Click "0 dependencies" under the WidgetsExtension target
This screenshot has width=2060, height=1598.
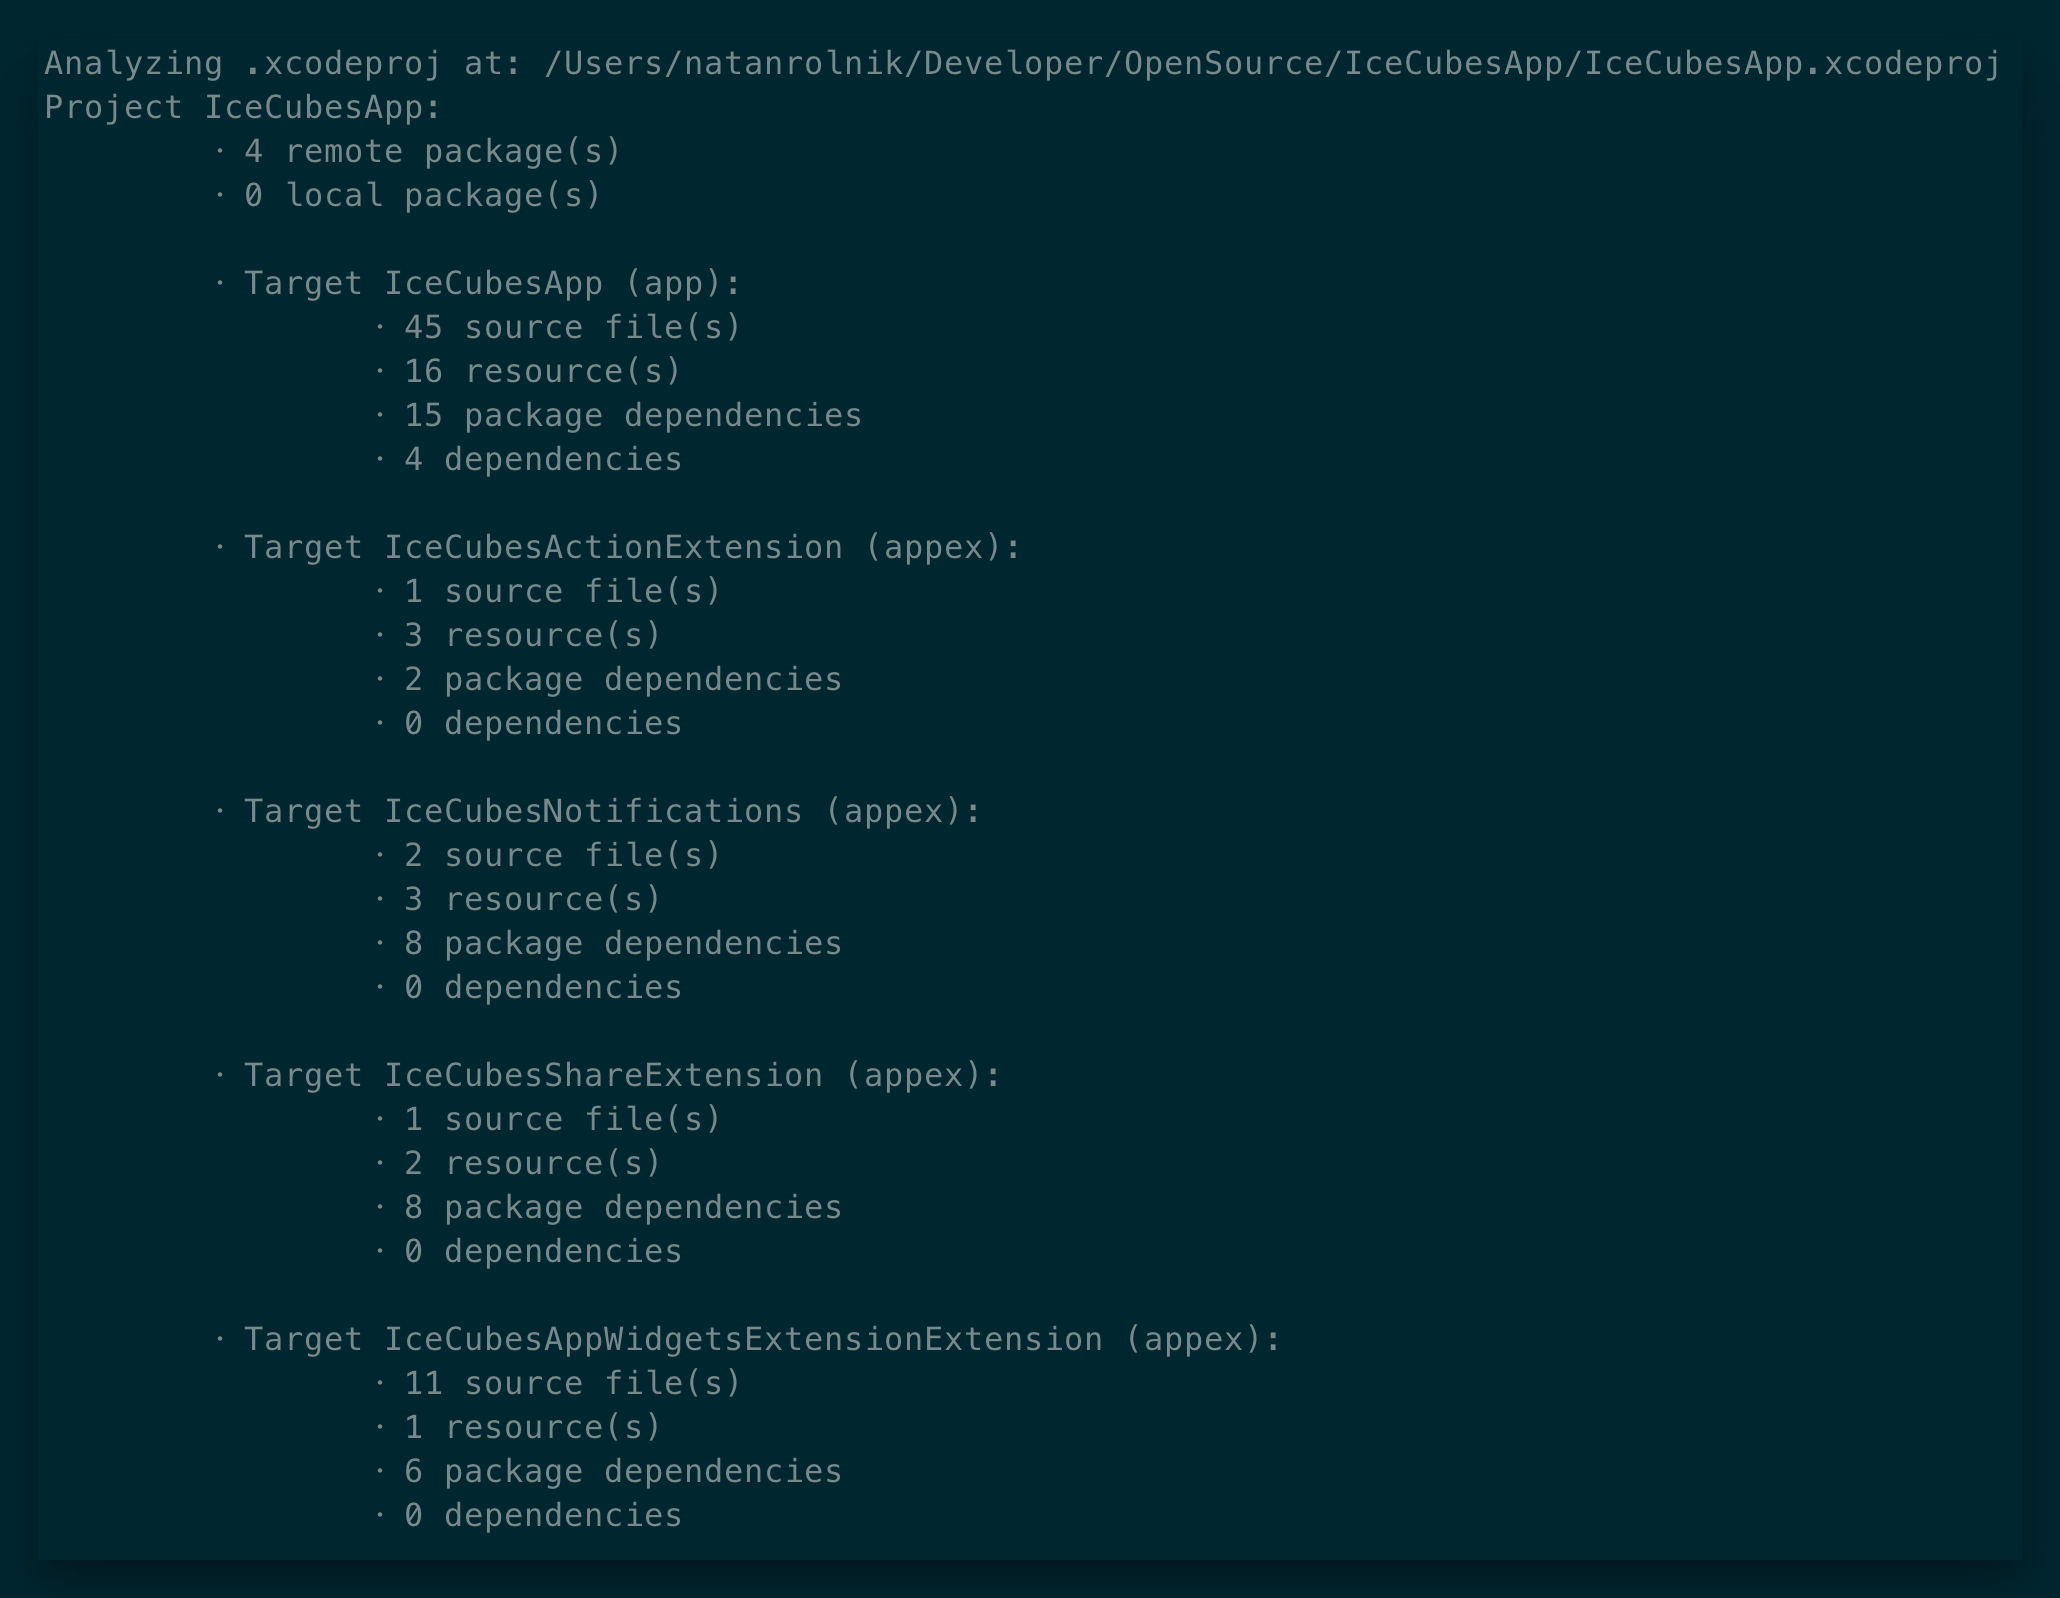tap(542, 1516)
